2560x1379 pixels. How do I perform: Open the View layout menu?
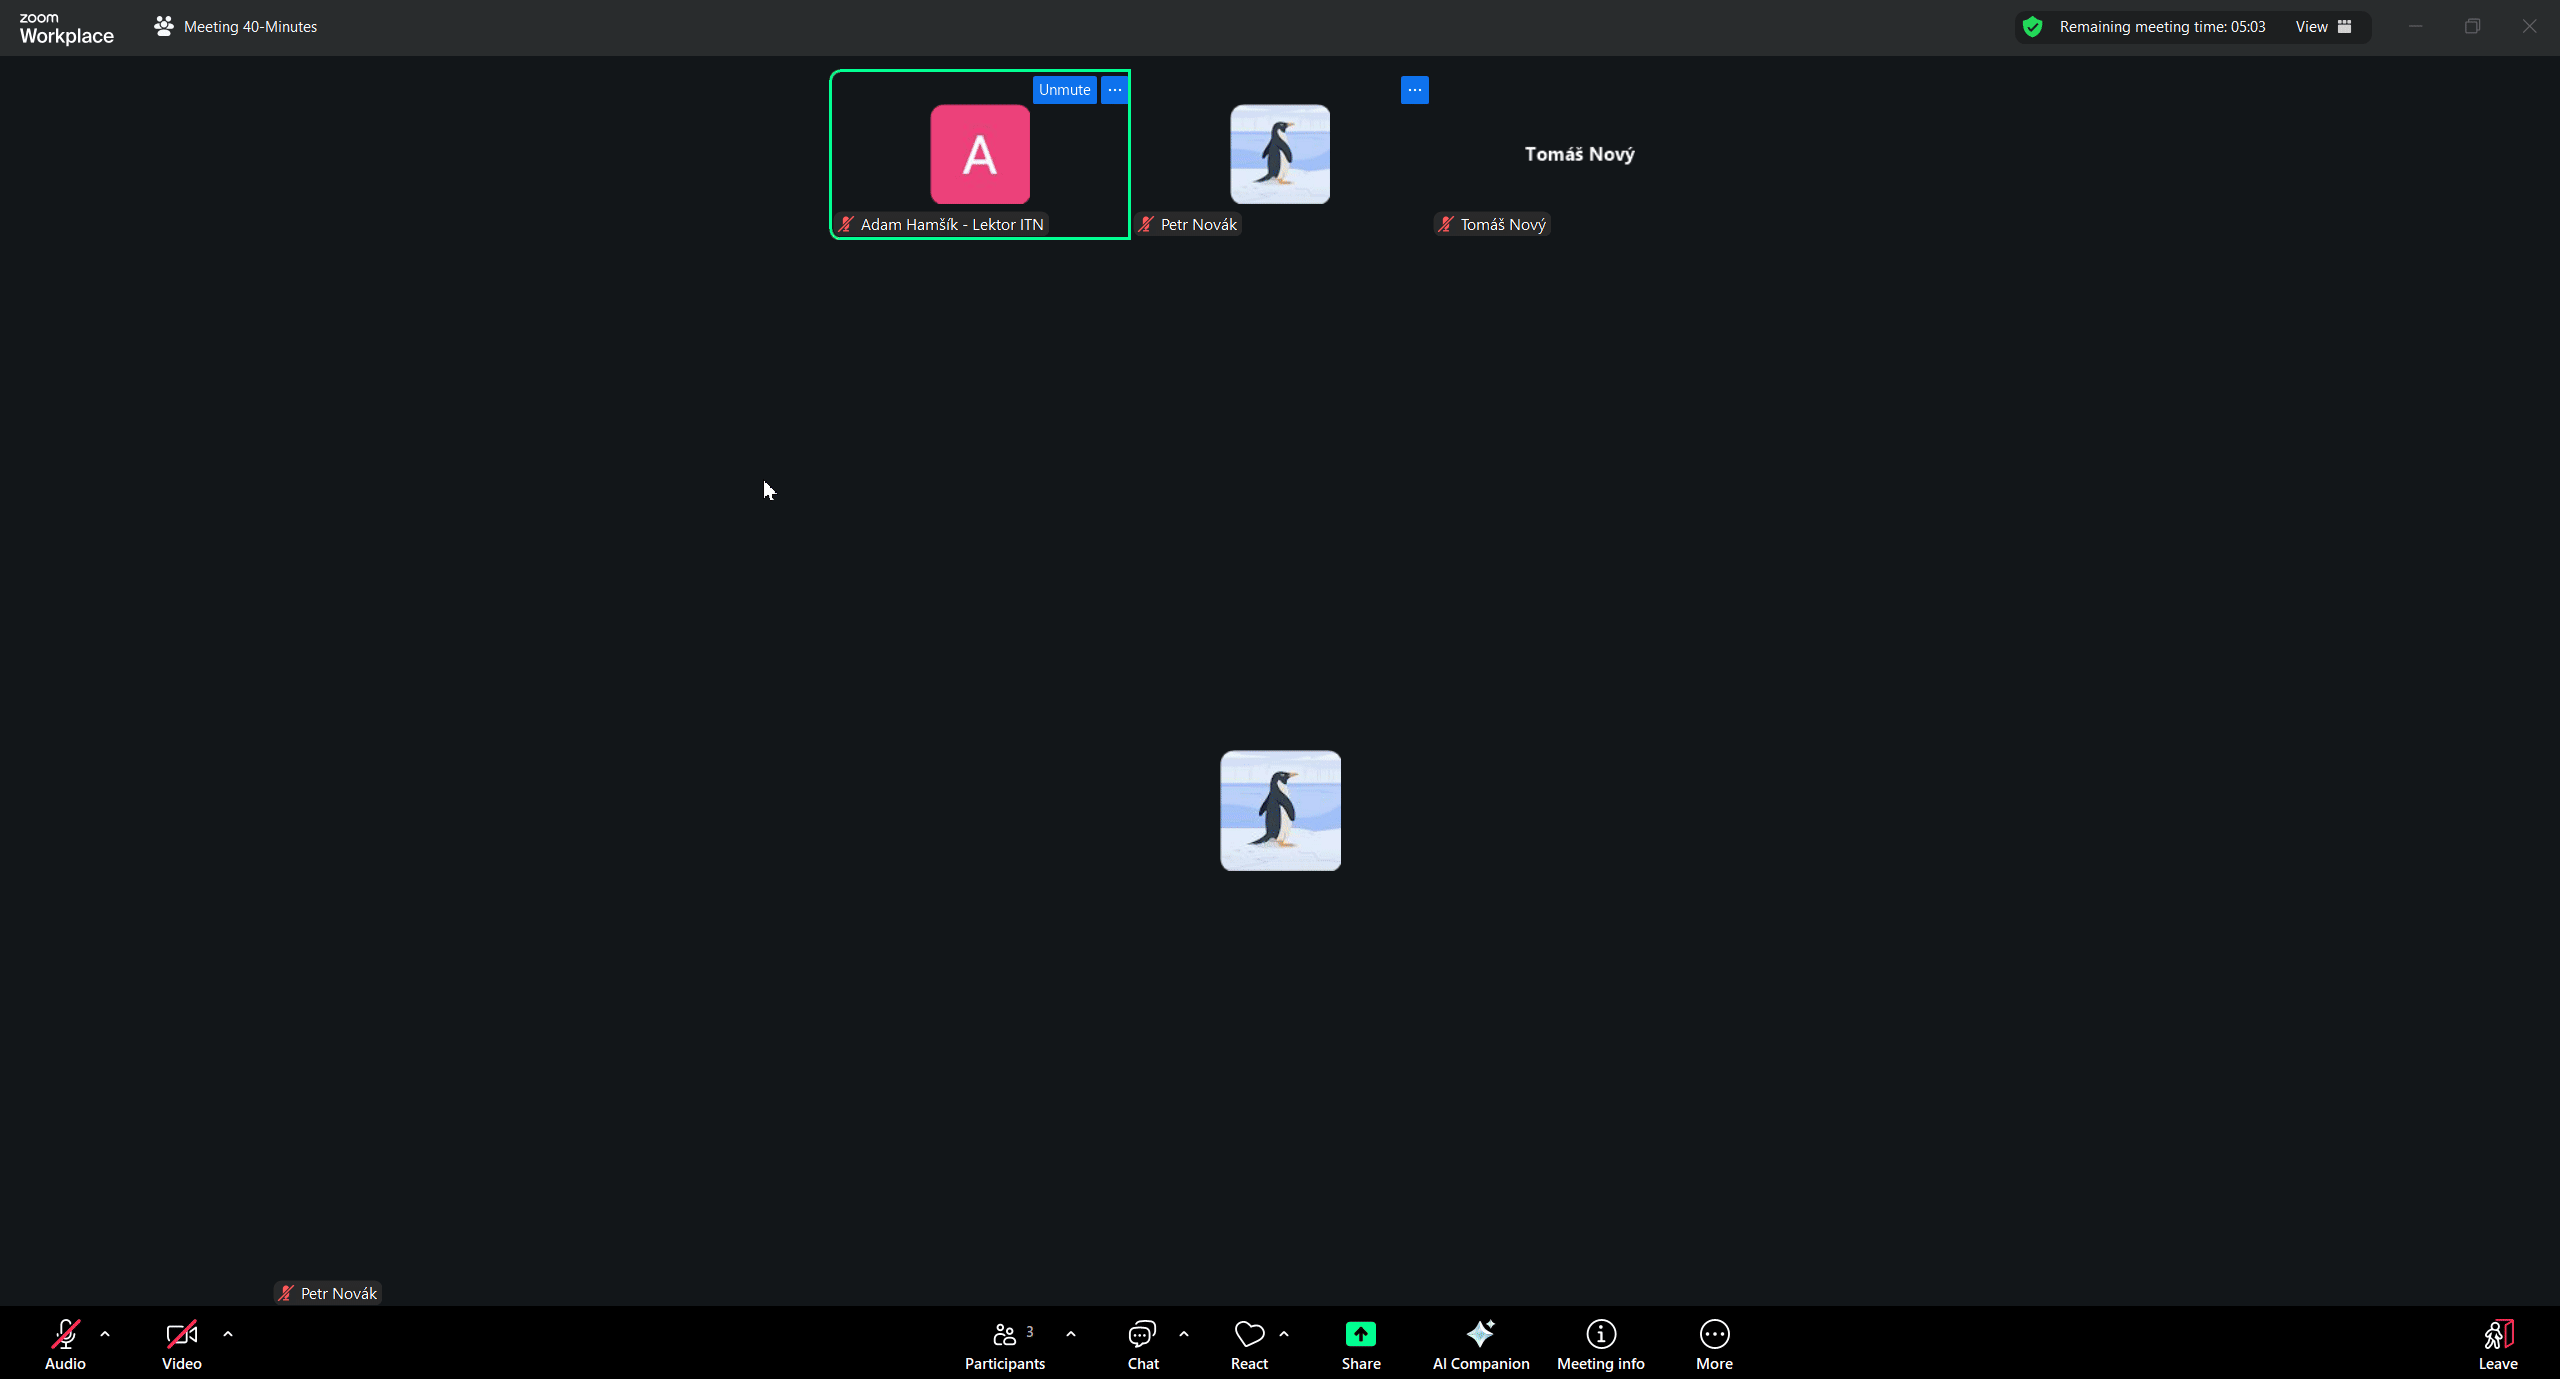(2322, 27)
